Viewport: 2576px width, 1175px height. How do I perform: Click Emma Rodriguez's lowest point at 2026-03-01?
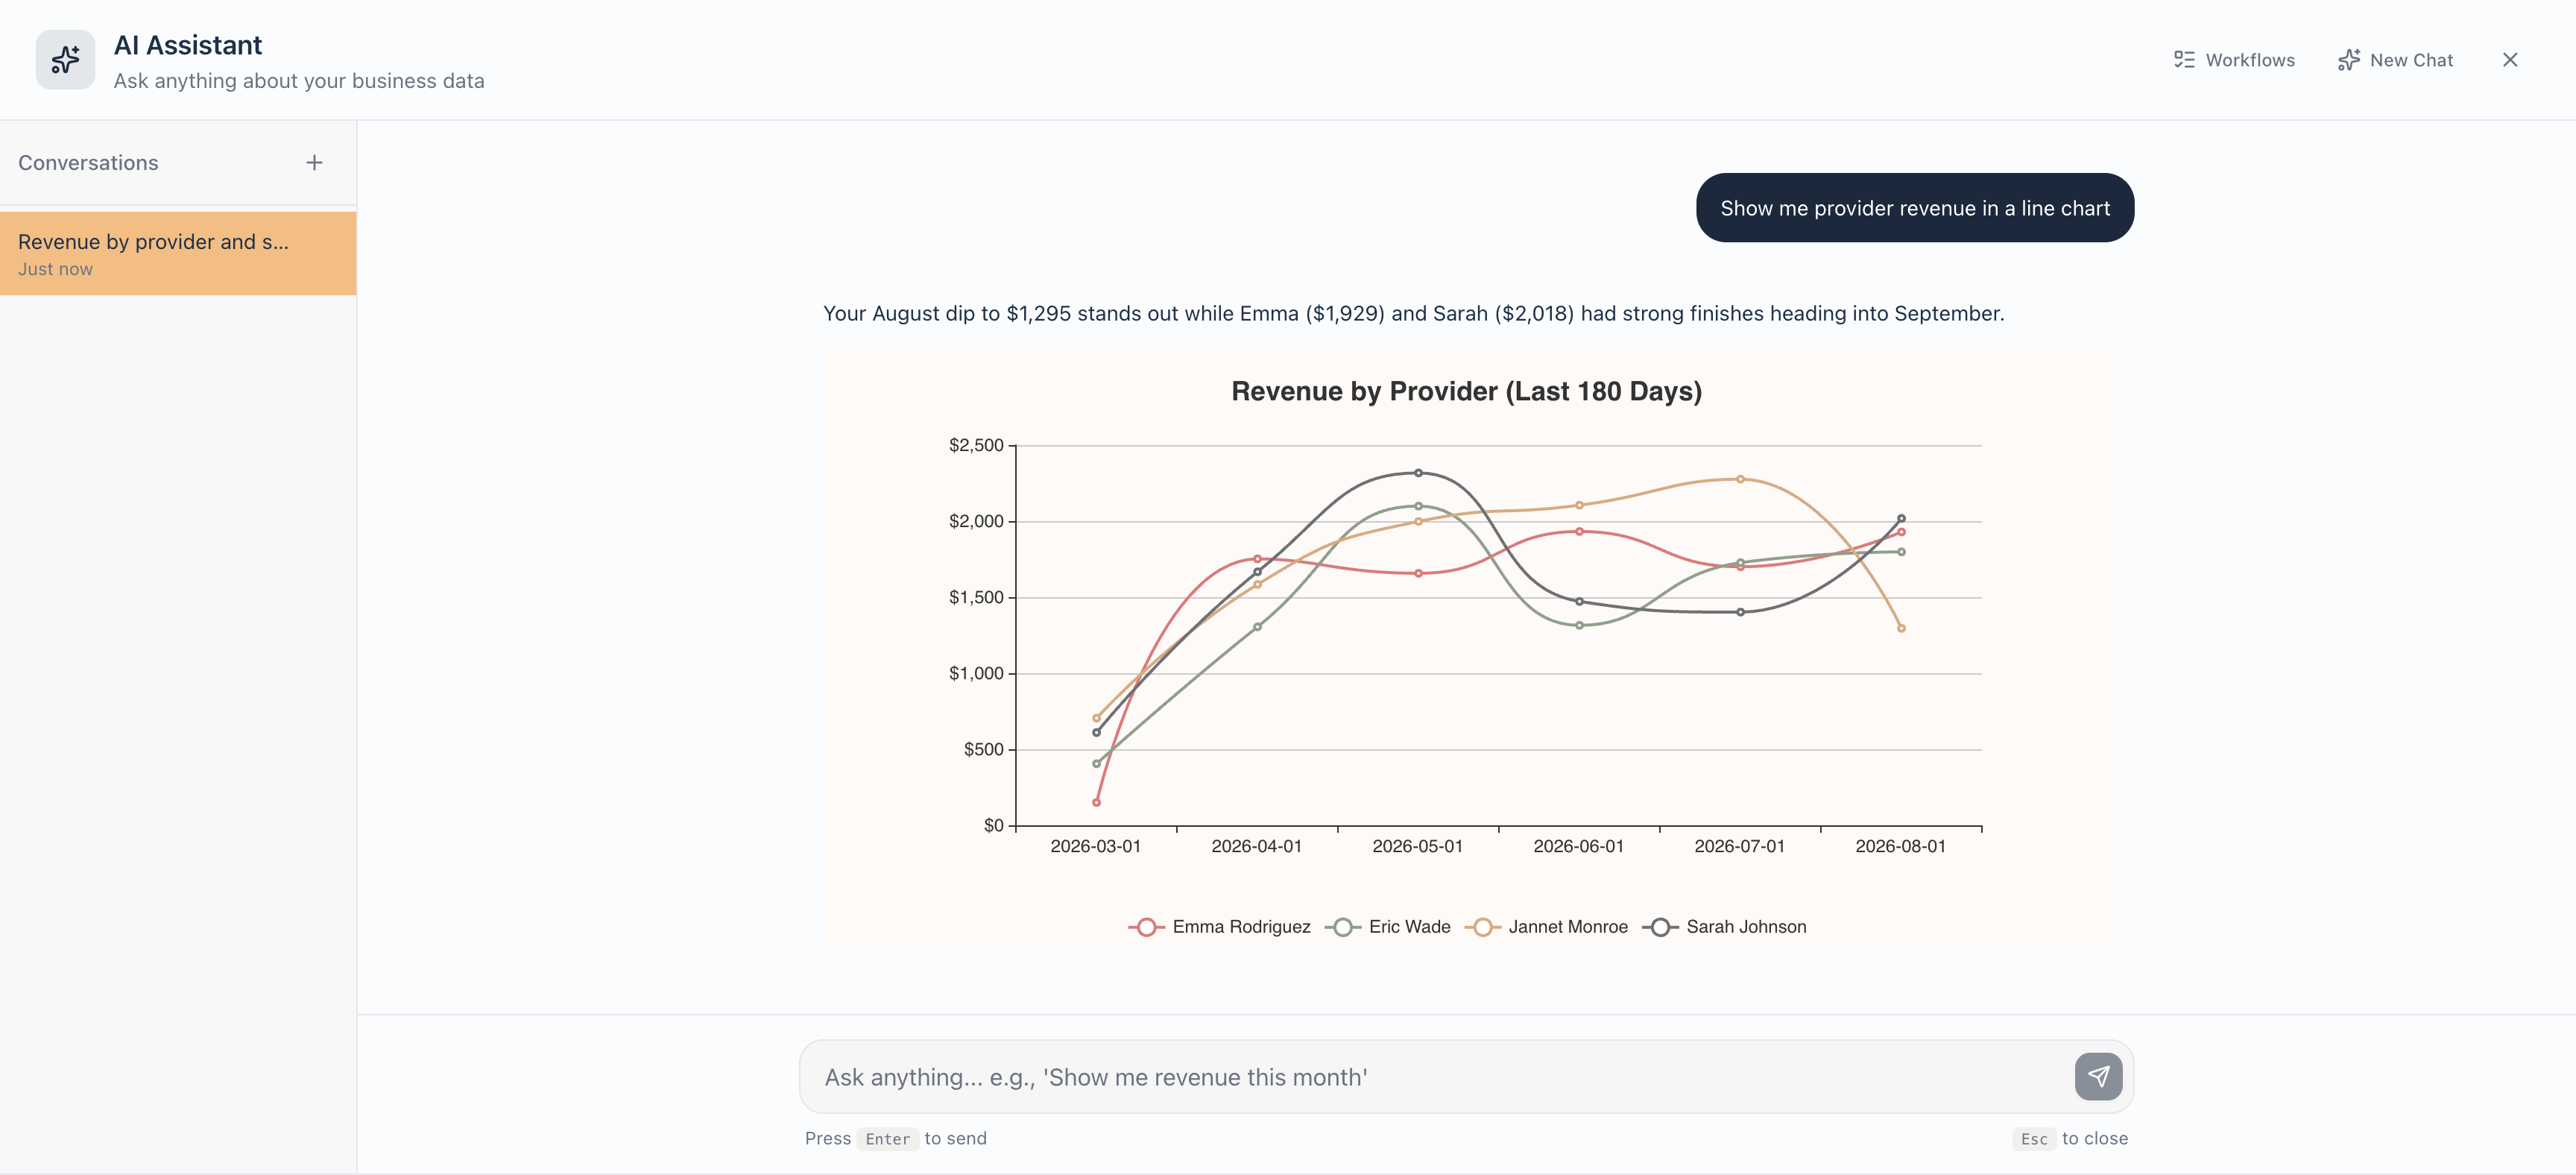[x=1096, y=802]
